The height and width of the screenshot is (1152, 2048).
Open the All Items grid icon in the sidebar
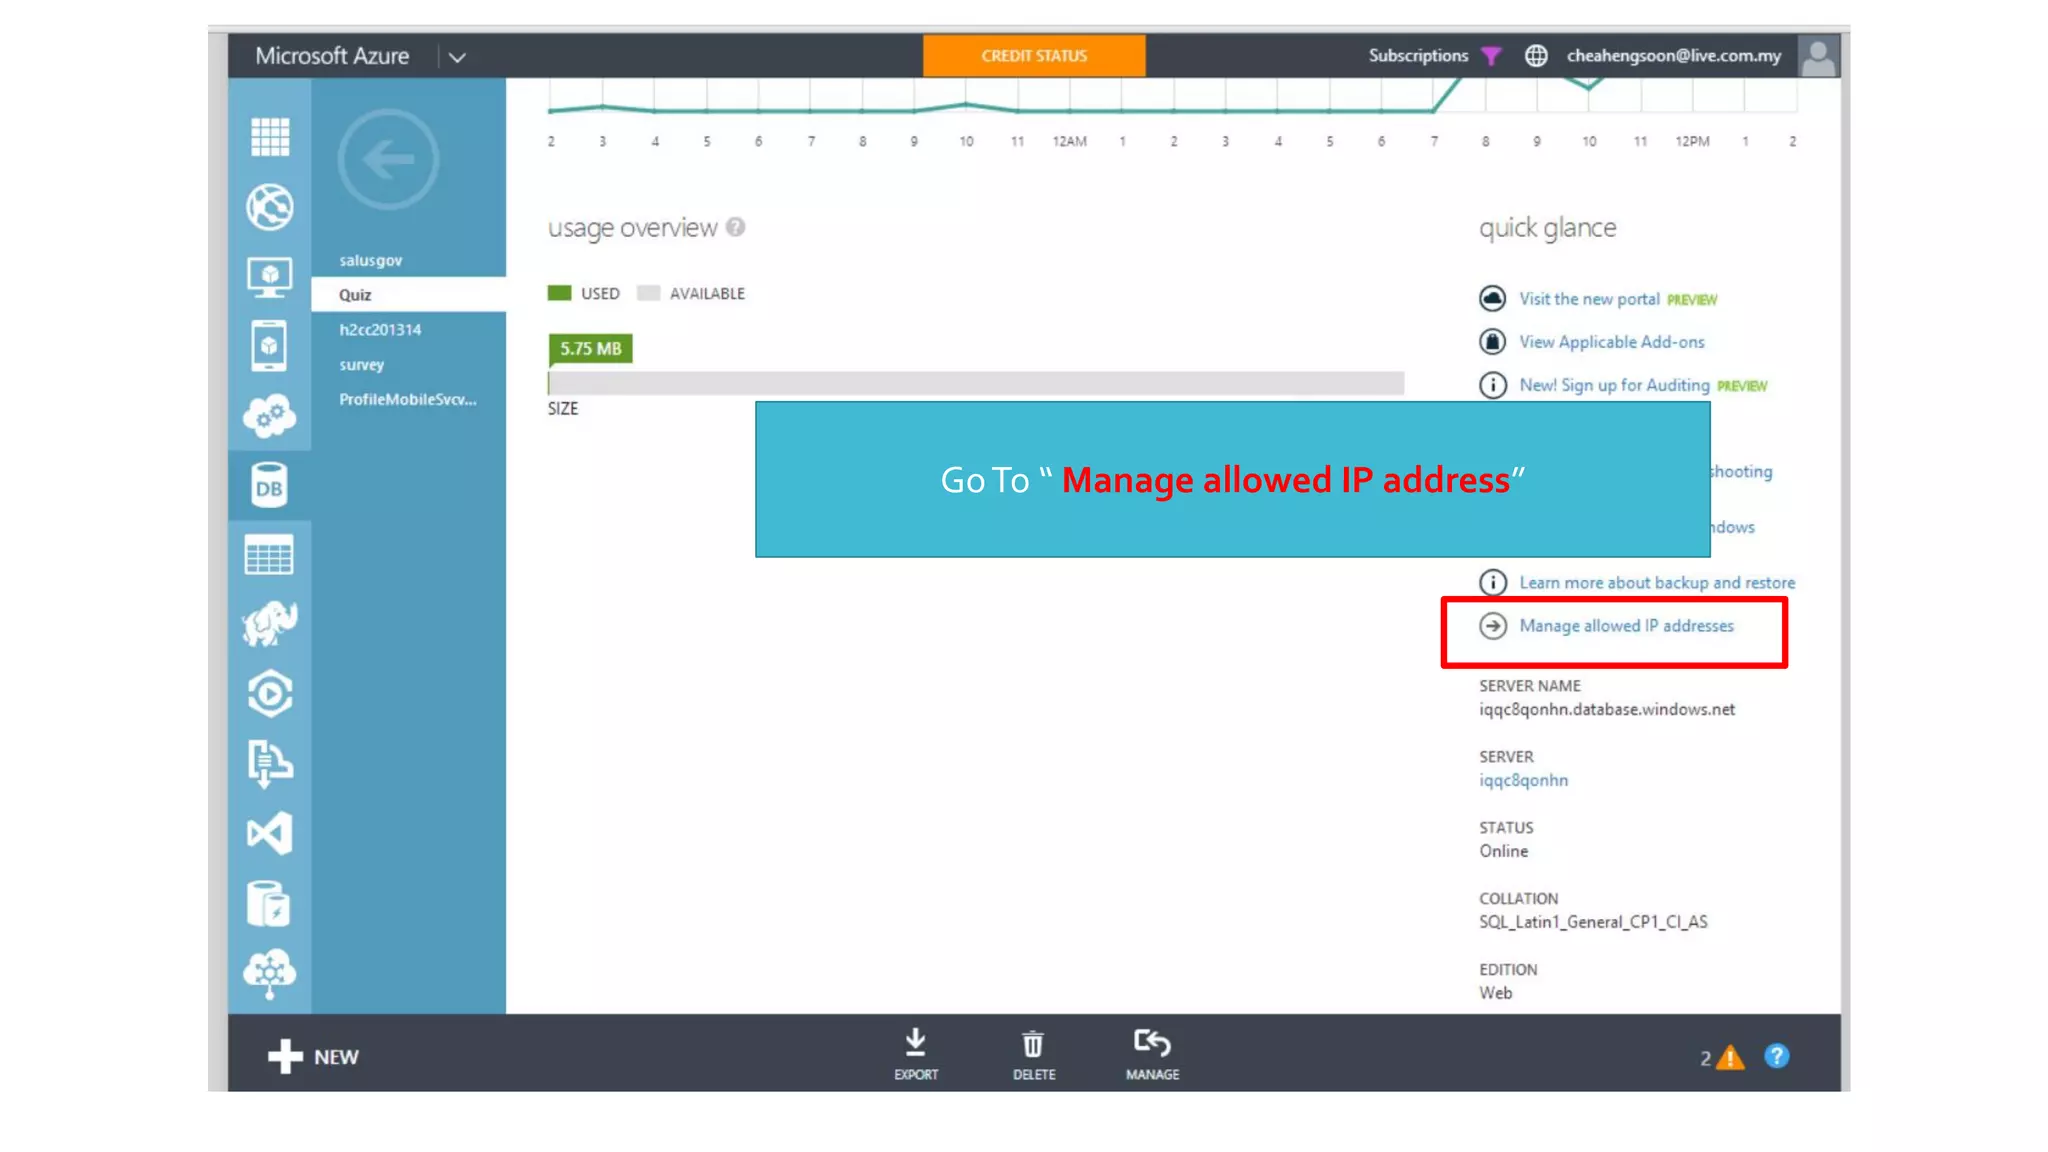pyautogui.click(x=269, y=137)
